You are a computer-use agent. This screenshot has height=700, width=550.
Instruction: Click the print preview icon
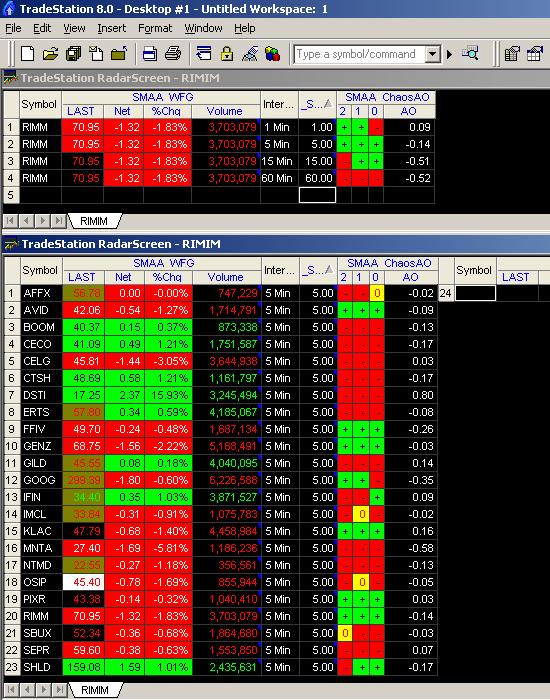(x=150, y=54)
